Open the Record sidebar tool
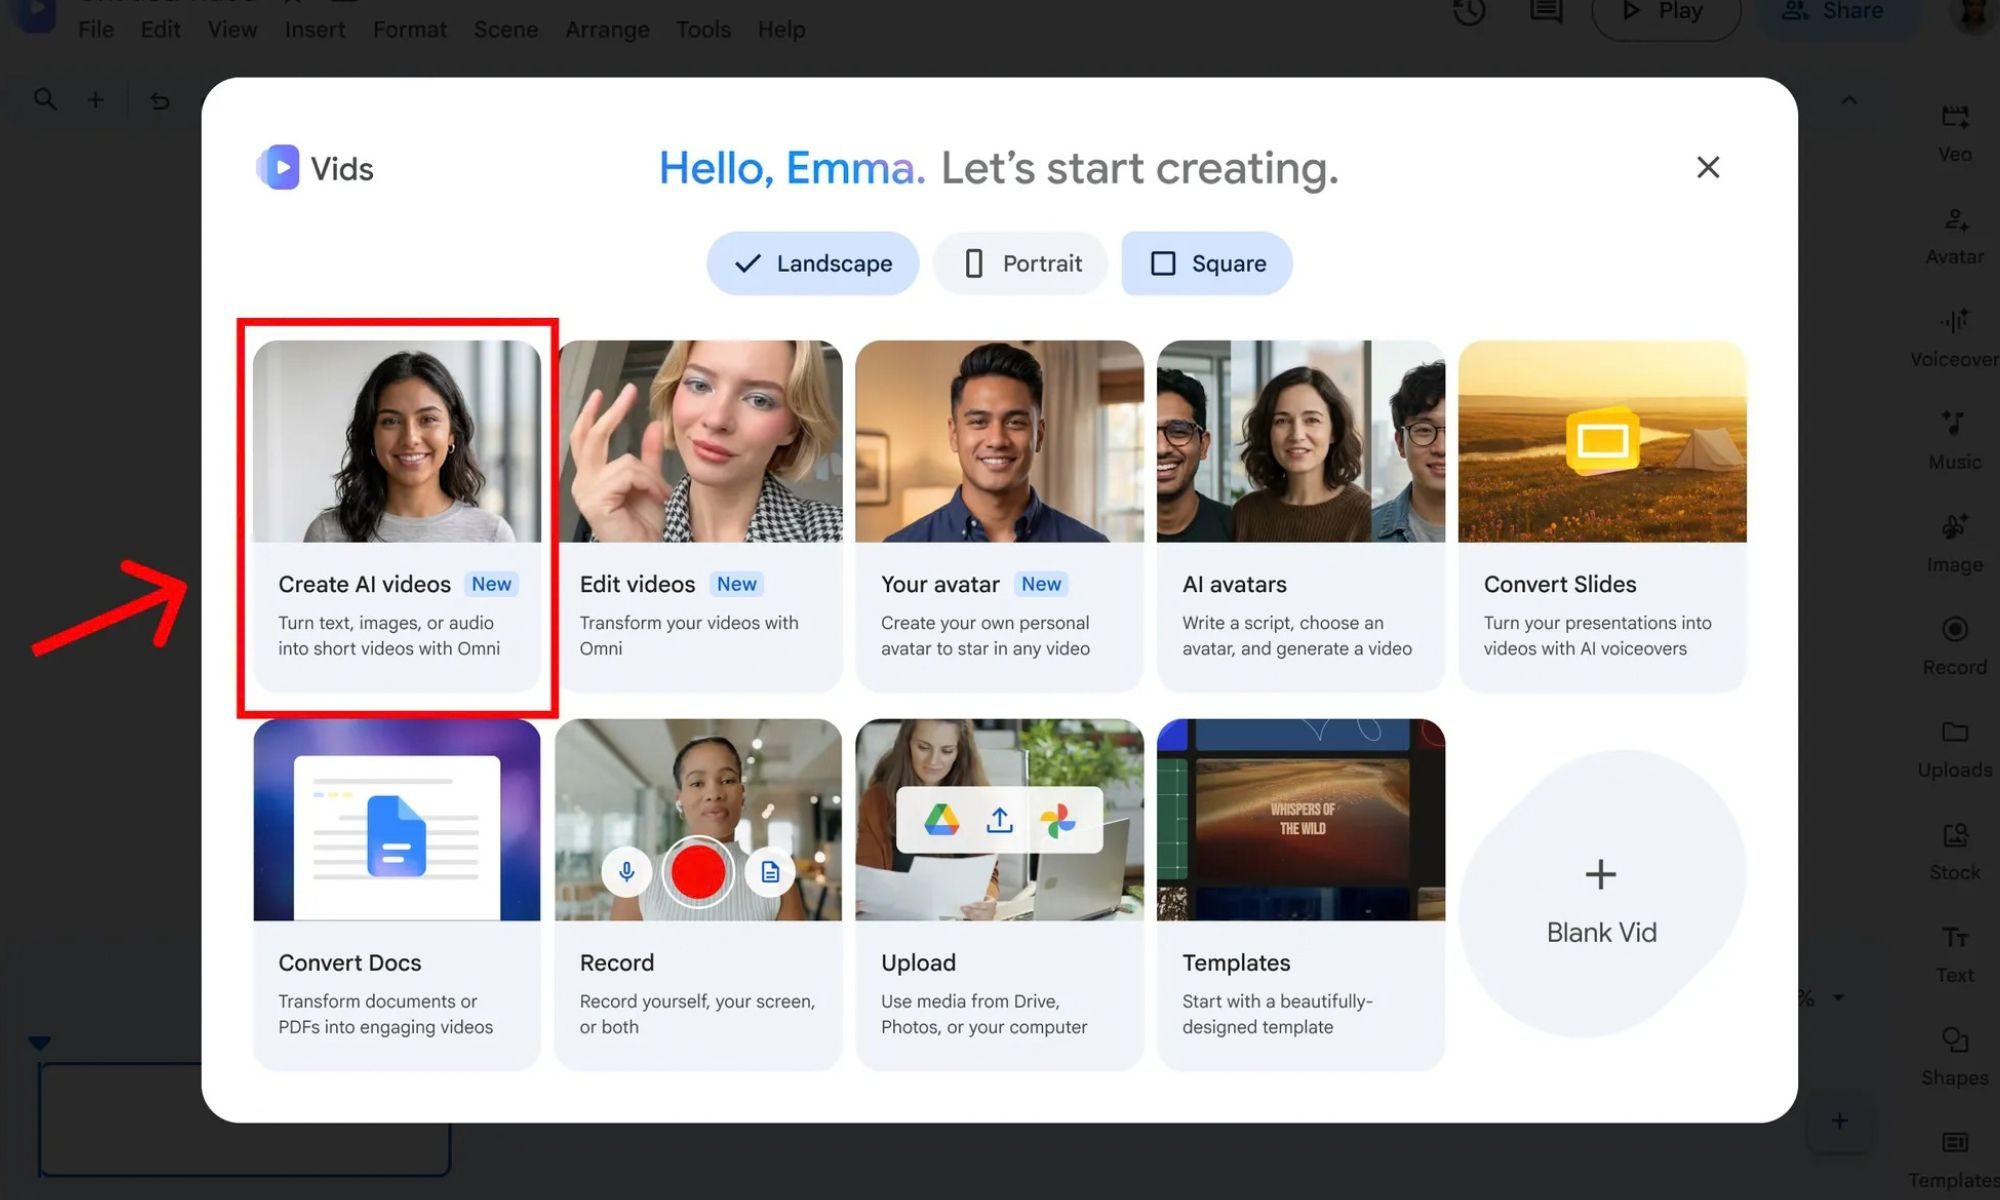 click(x=1954, y=646)
